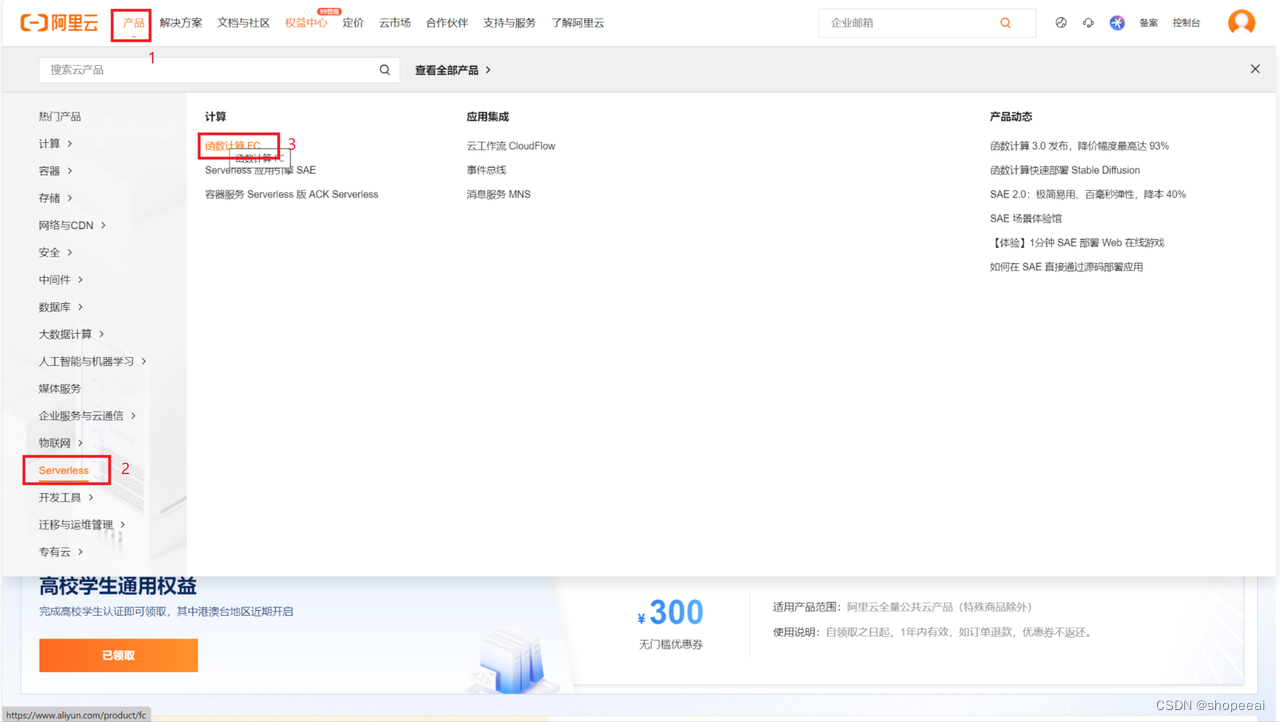The width and height of the screenshot is (1280, 722).
Task: Click the magnifier in cloud product search box
Action: (385, 70)
